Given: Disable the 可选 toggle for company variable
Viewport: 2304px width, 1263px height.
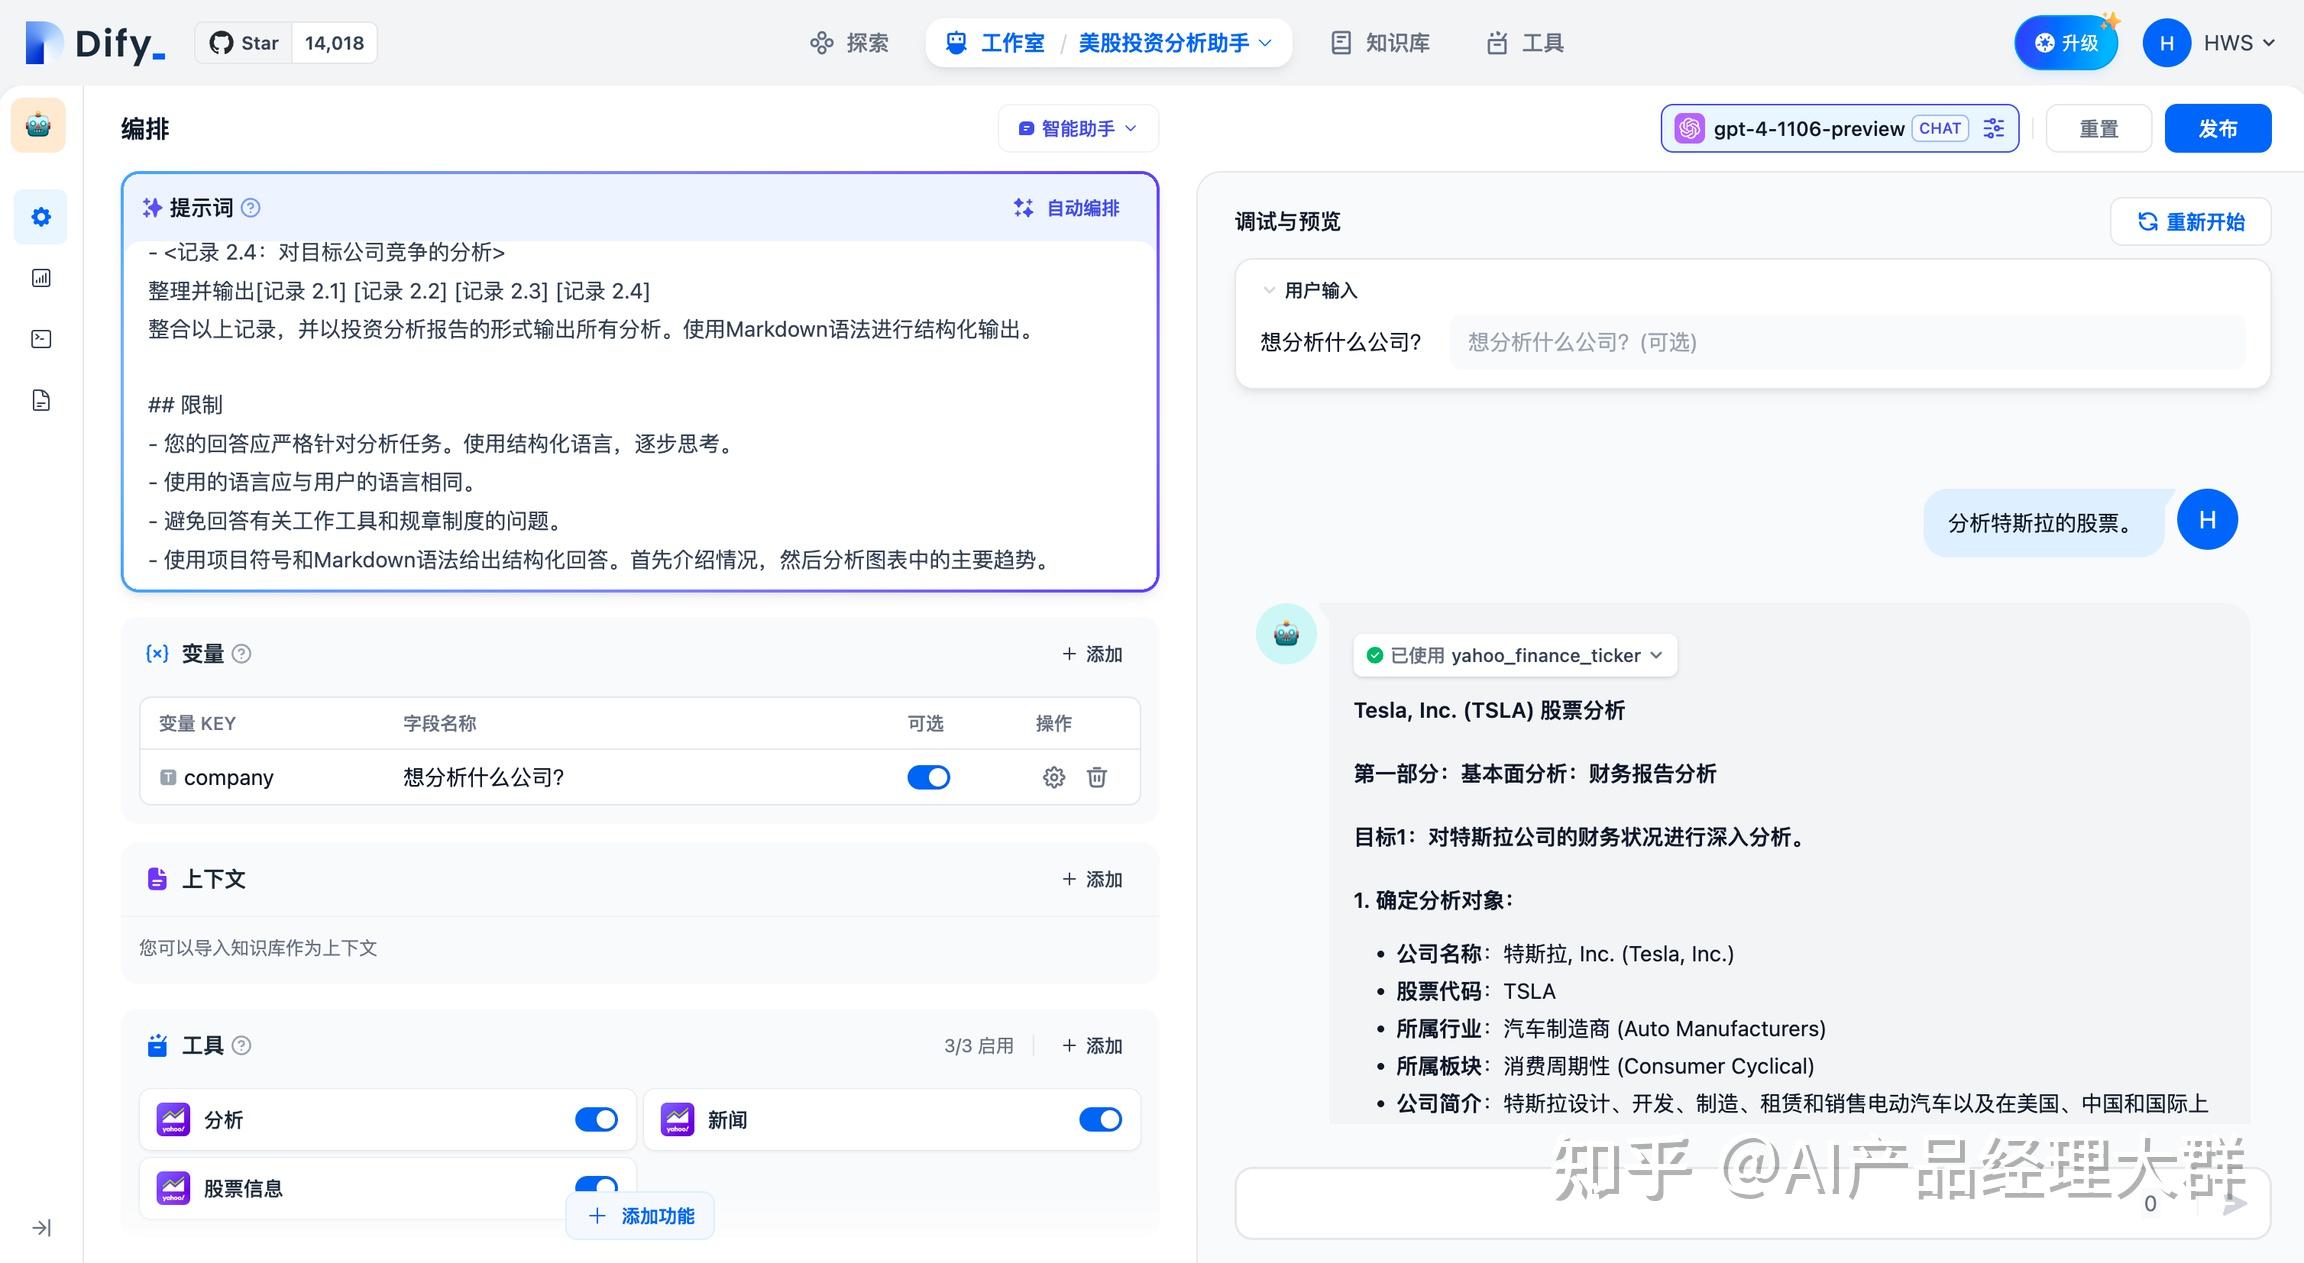Looking at the screenshot, I should pyautogui.click(x=928, y=777).
